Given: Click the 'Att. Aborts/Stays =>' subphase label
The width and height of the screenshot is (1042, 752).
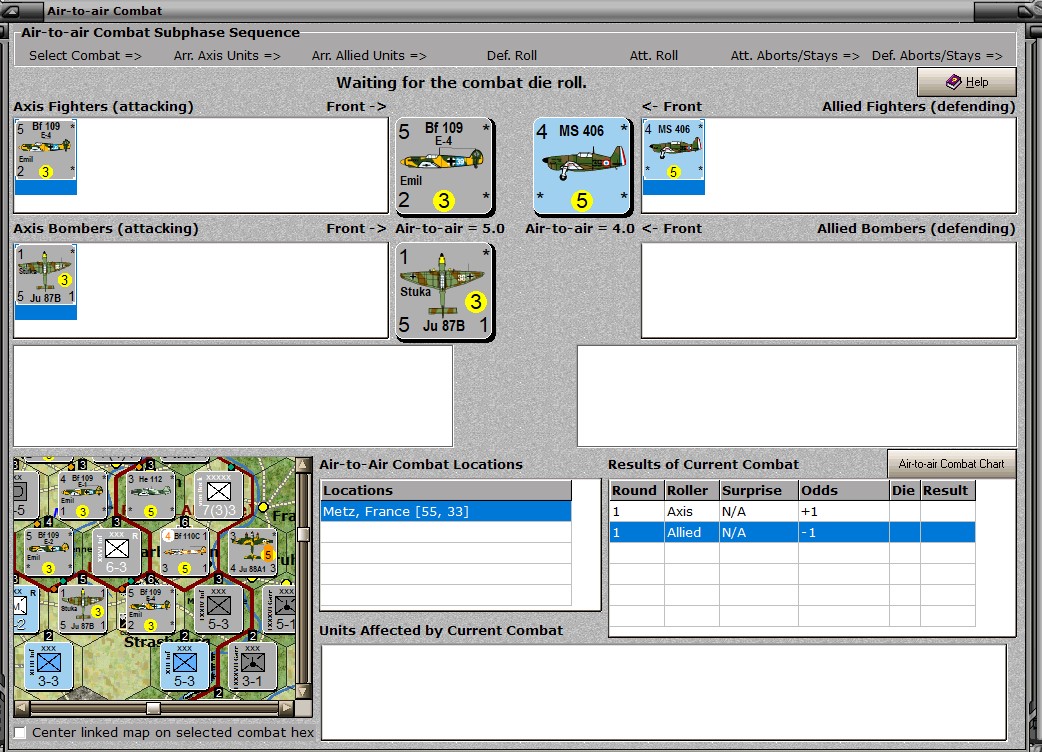Looking at the screenshot, I should point(795,56).
